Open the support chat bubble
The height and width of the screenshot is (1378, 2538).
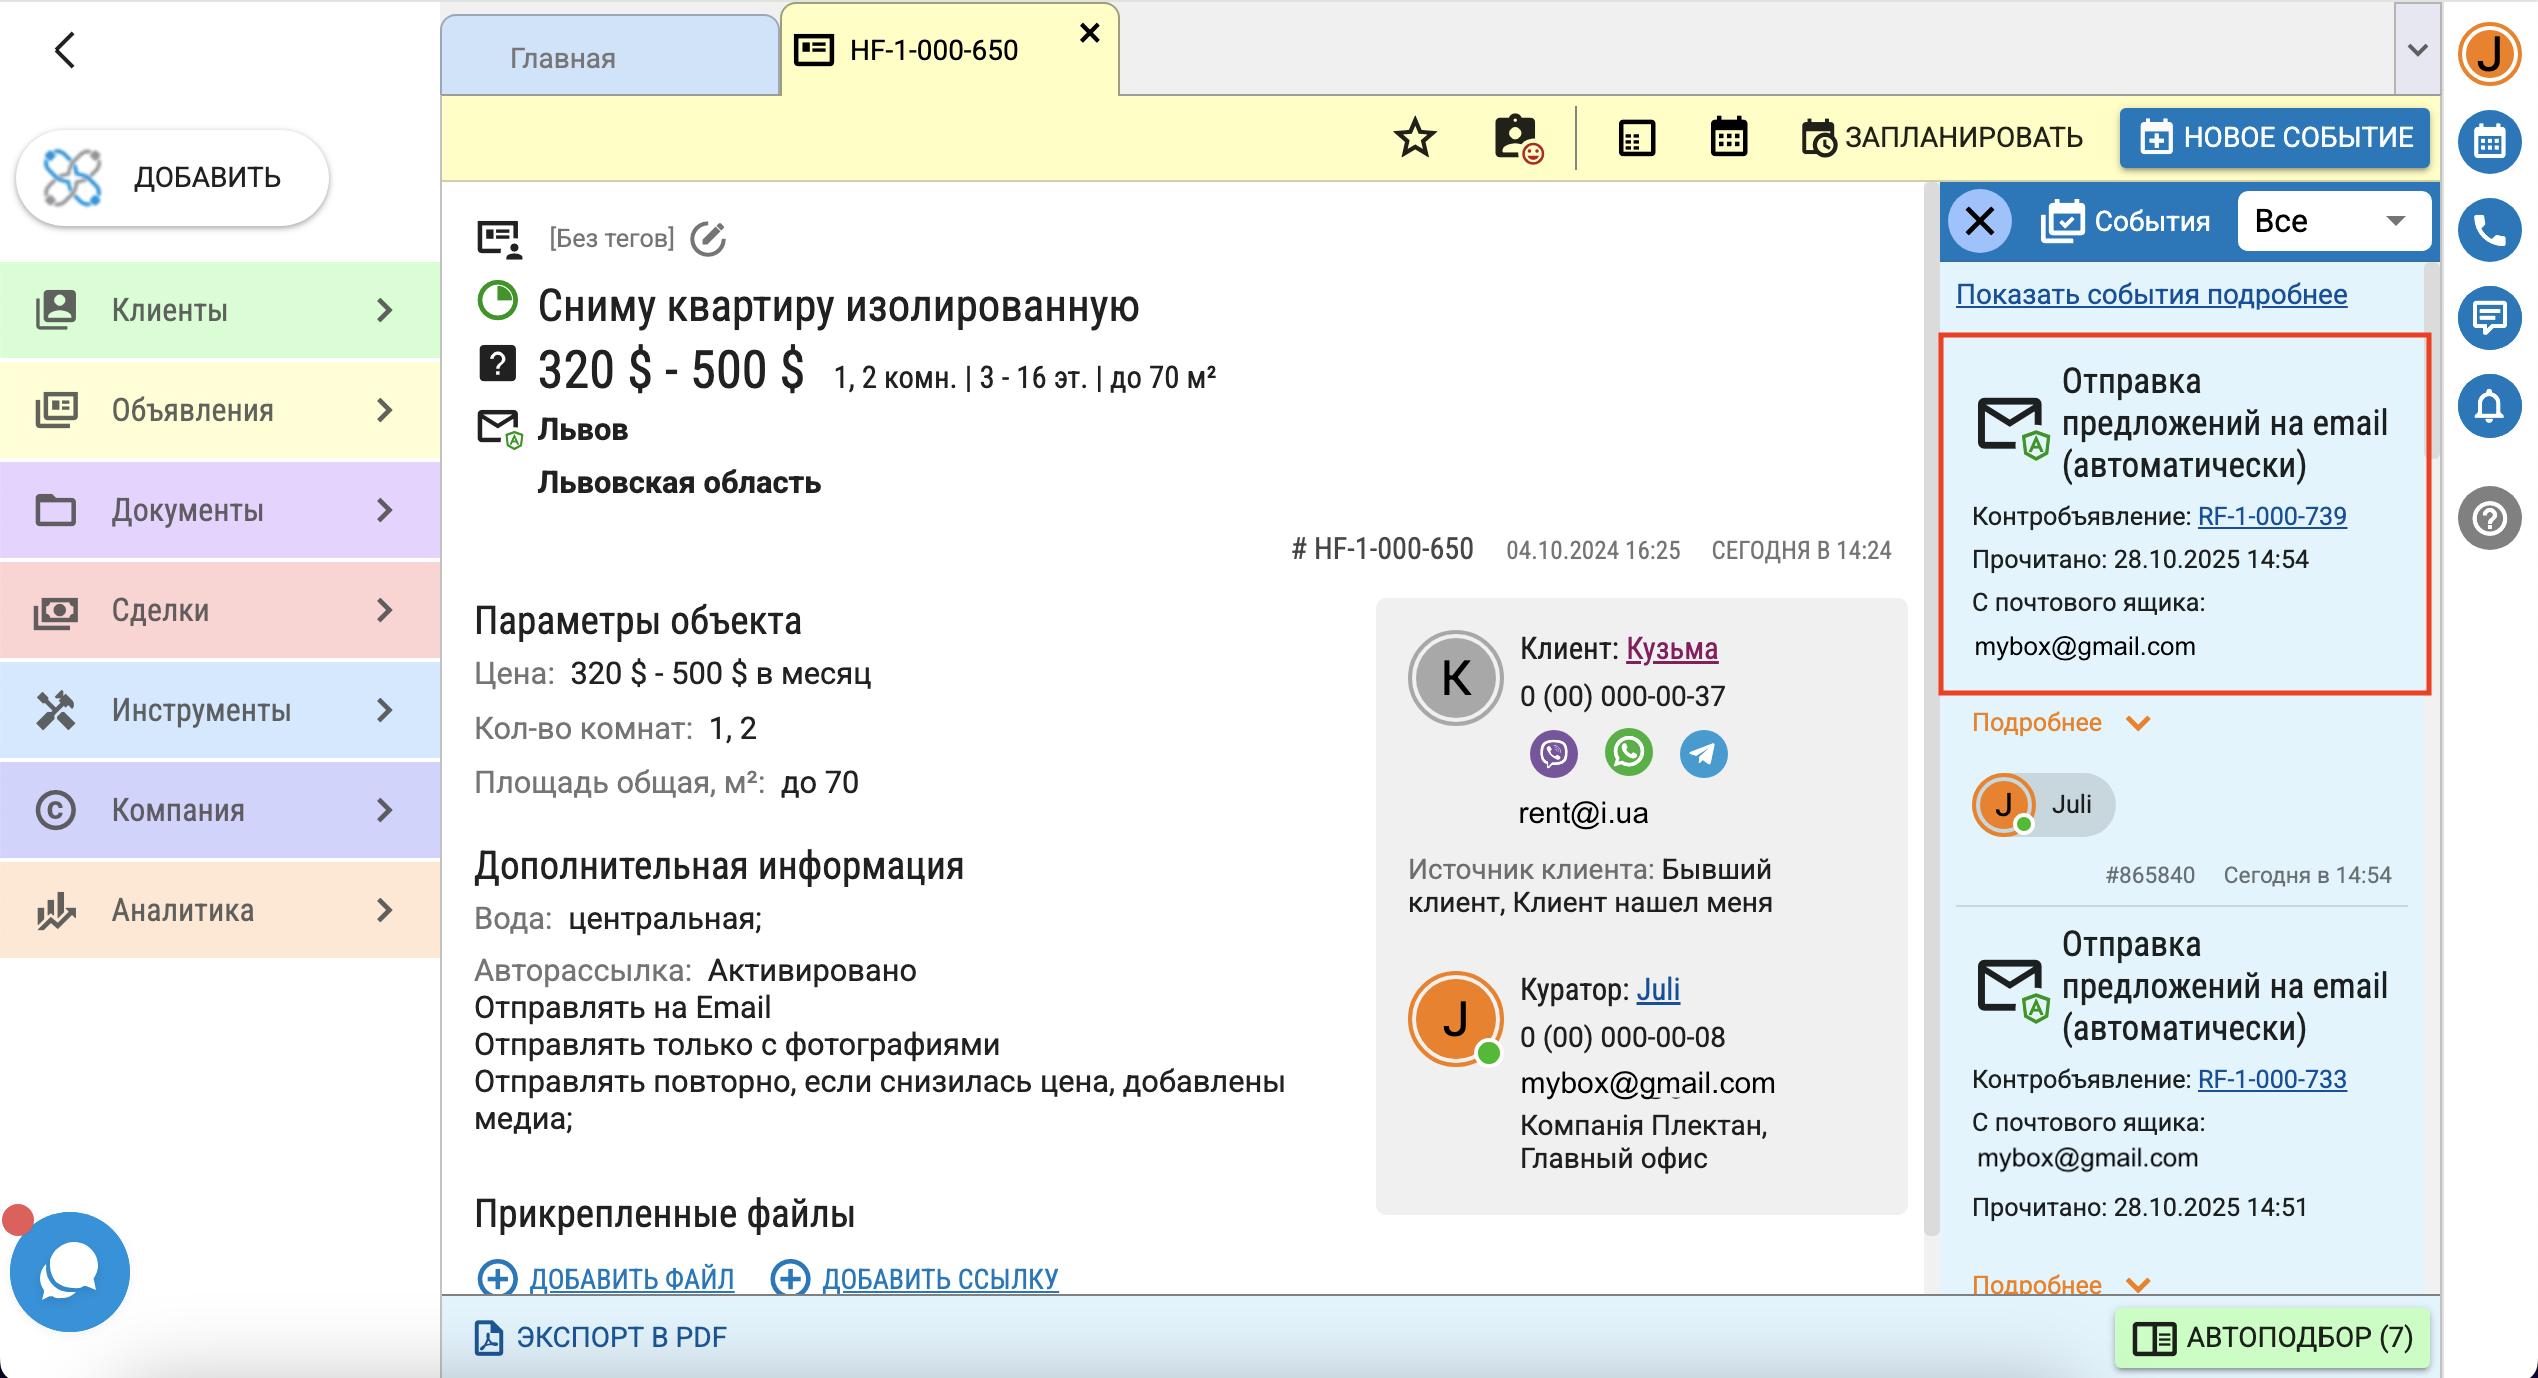(x=69, y=1271)
